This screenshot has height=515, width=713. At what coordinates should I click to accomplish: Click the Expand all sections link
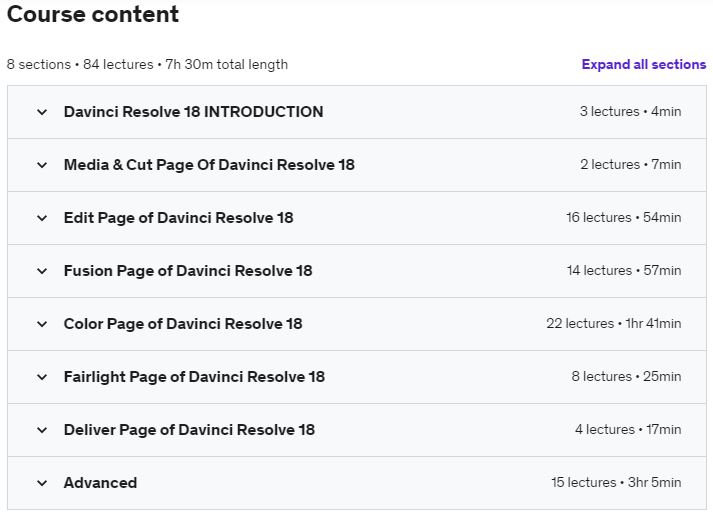(x=643, y=65)
